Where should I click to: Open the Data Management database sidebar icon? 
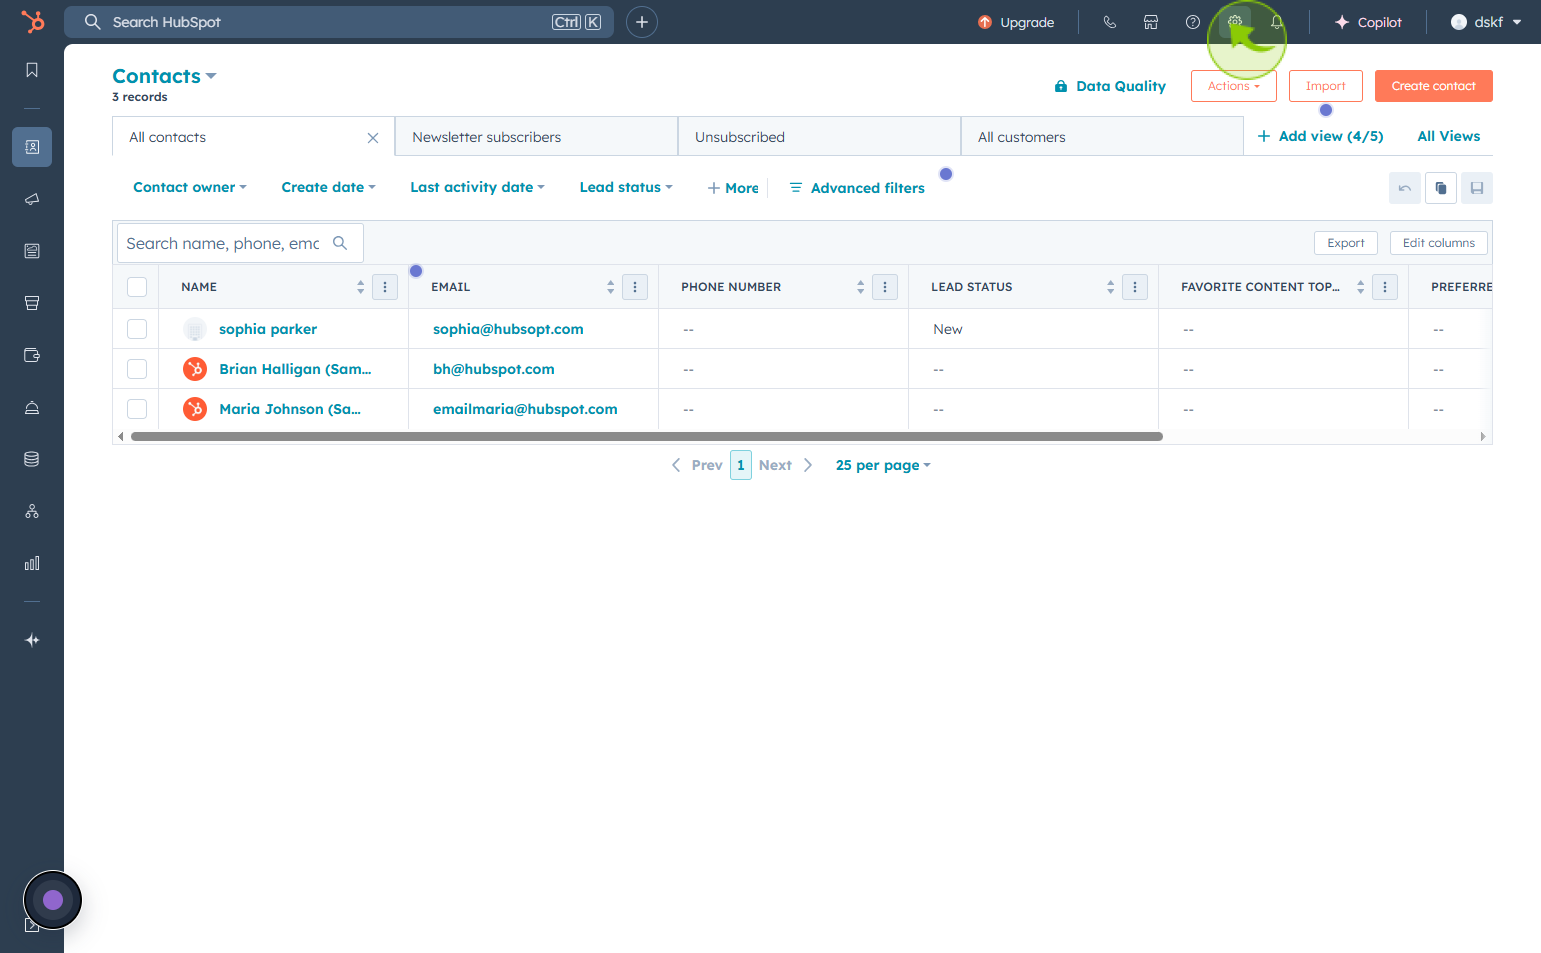(x=32, y=459)
